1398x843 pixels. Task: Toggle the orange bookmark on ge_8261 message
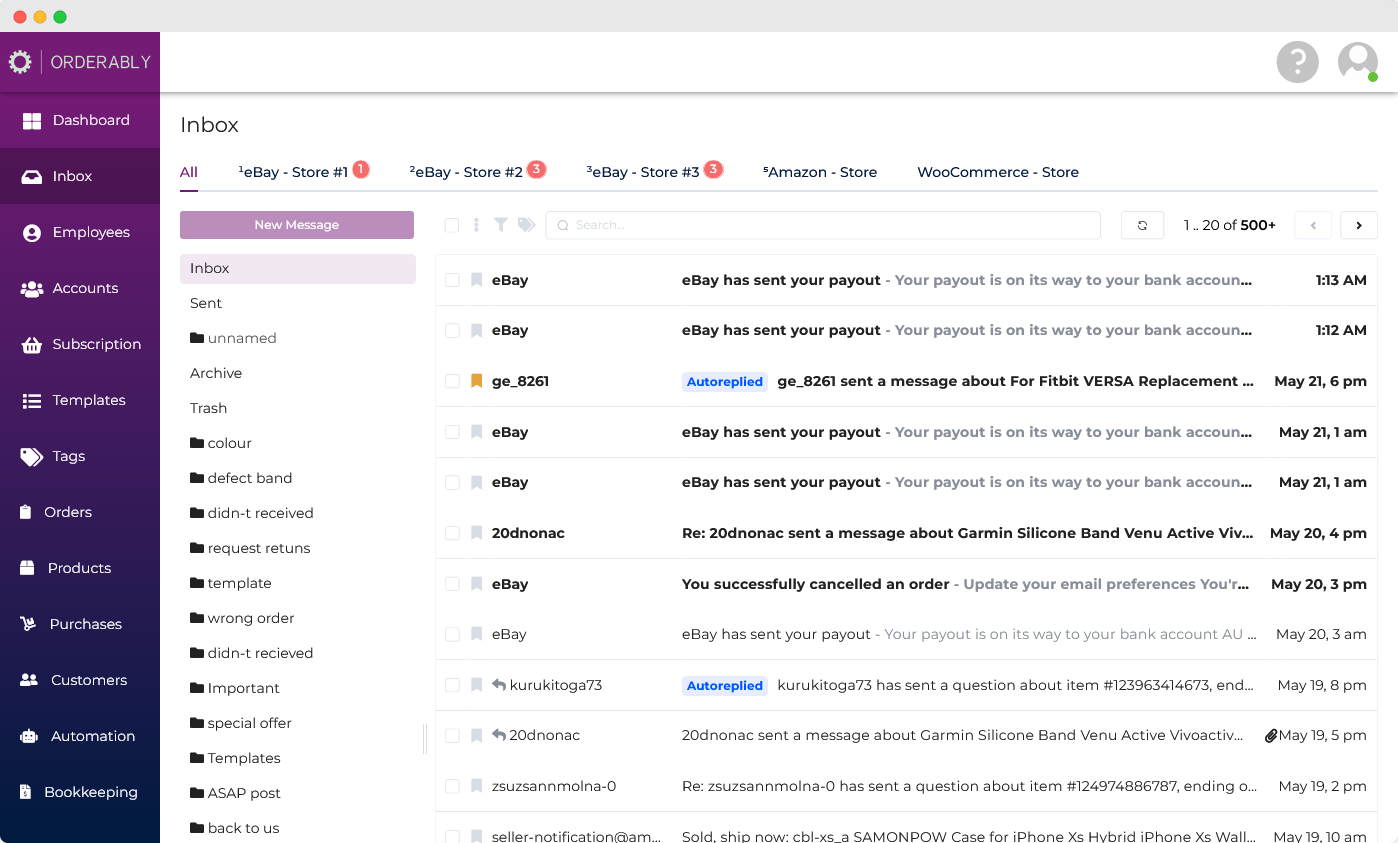coord(477,381)
